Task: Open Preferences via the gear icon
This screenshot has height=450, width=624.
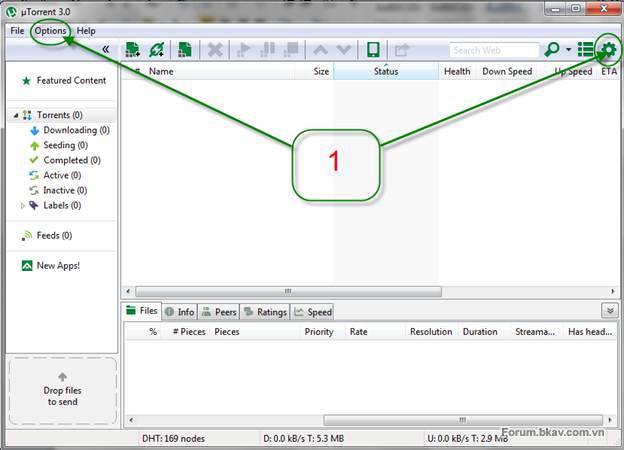Action: (607, 49)
